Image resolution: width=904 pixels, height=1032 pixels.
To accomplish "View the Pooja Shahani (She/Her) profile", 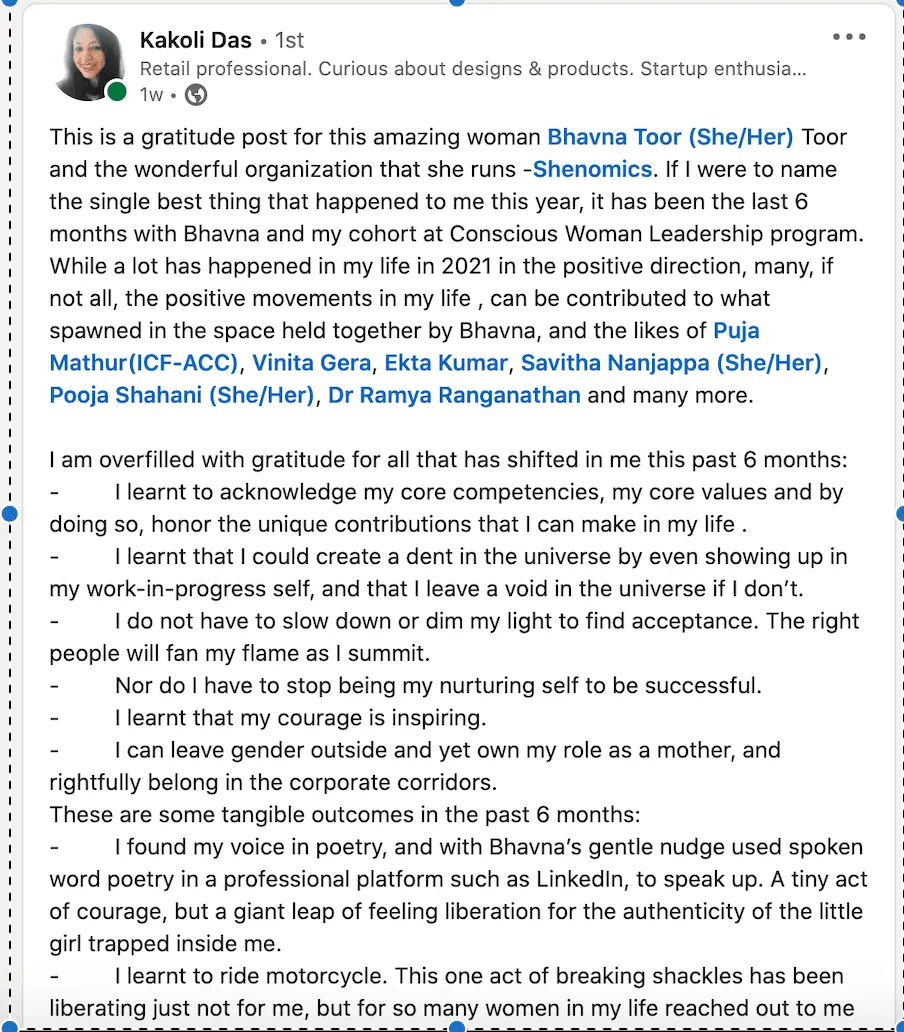I will 182,395.
